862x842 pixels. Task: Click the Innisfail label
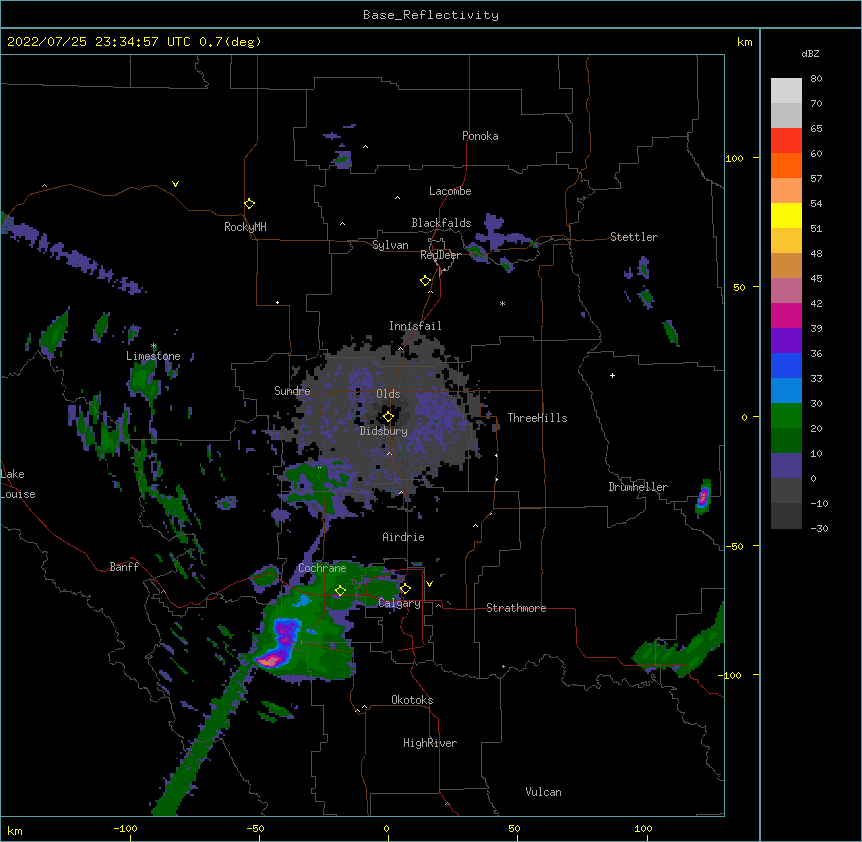tap(415, 326)
